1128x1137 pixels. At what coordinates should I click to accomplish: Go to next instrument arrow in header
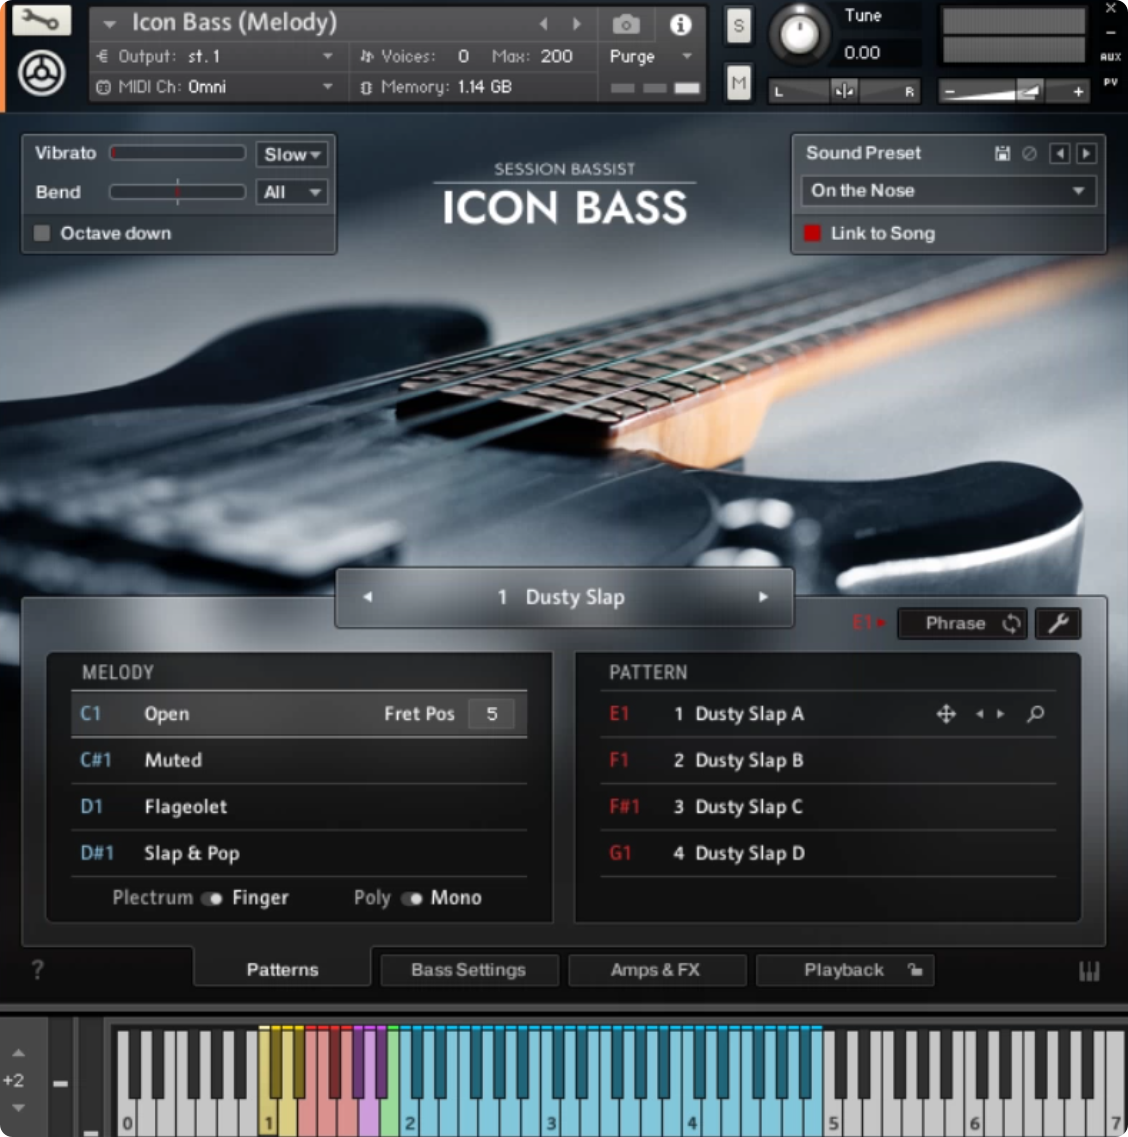(x=576, y=24)
